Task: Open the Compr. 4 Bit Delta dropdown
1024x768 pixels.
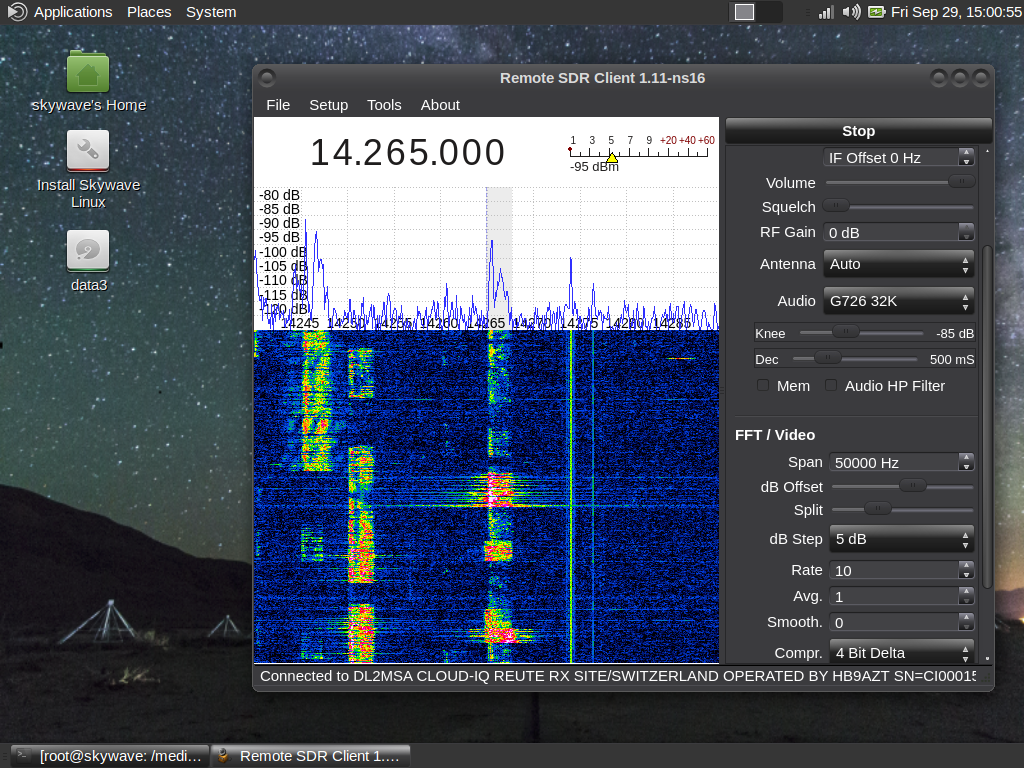Action: (x=901, y=653)
